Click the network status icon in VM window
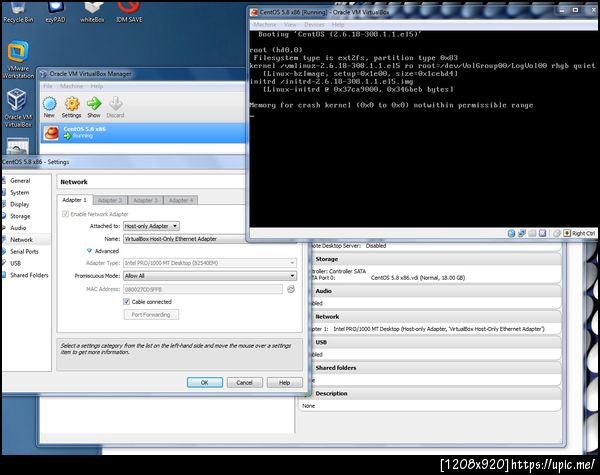Image resolution: width=600 pixels, height=475 pixels. [x=522, y=233]
